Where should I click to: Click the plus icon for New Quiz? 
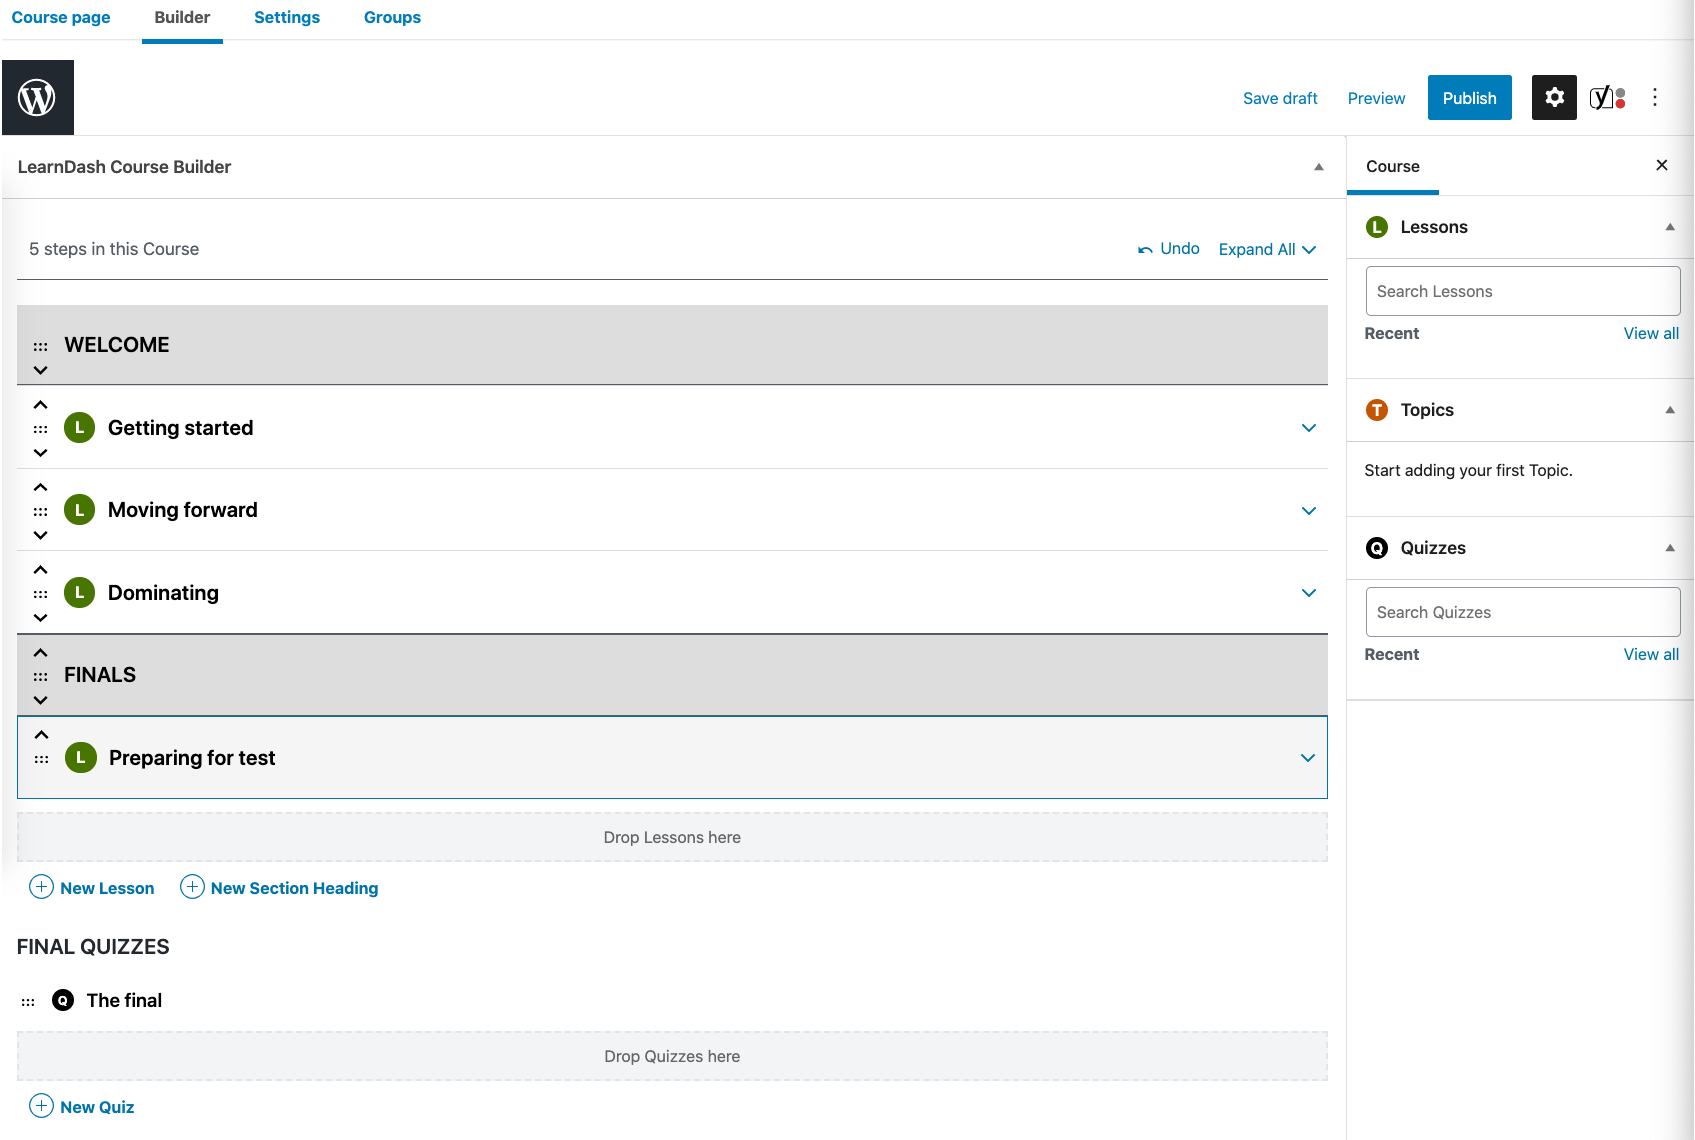(41, 1106)
